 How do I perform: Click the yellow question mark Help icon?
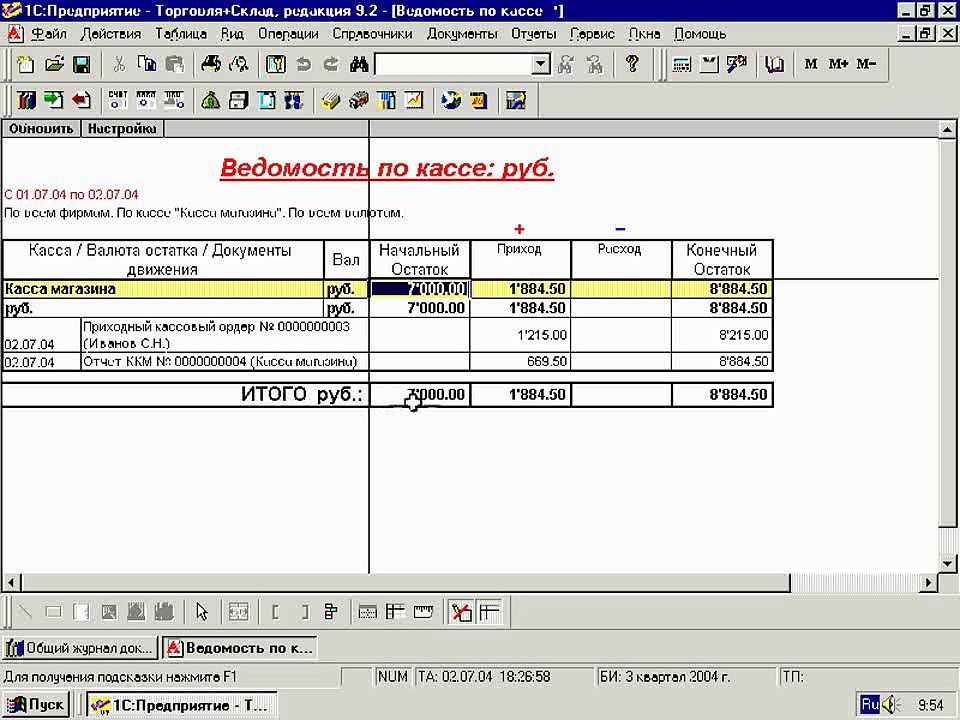632,64
